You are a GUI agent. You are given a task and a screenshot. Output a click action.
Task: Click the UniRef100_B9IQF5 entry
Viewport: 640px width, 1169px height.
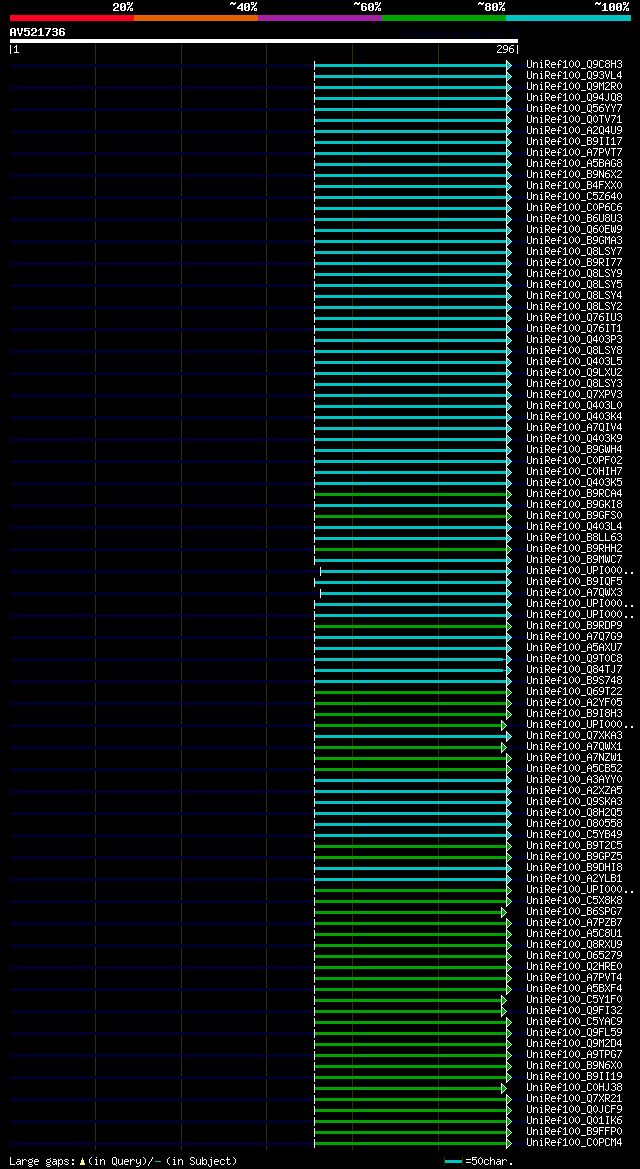click(574, 582)
